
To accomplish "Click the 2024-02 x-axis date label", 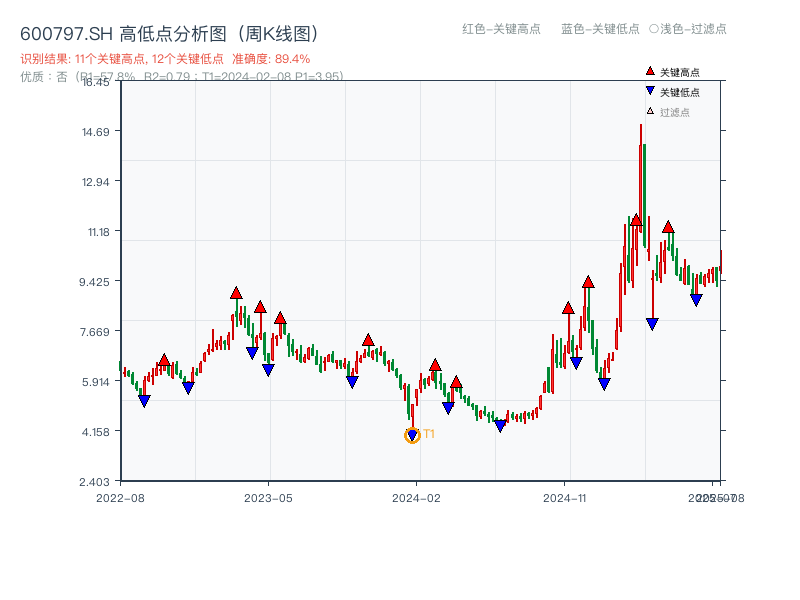I will tap(416, 498).
